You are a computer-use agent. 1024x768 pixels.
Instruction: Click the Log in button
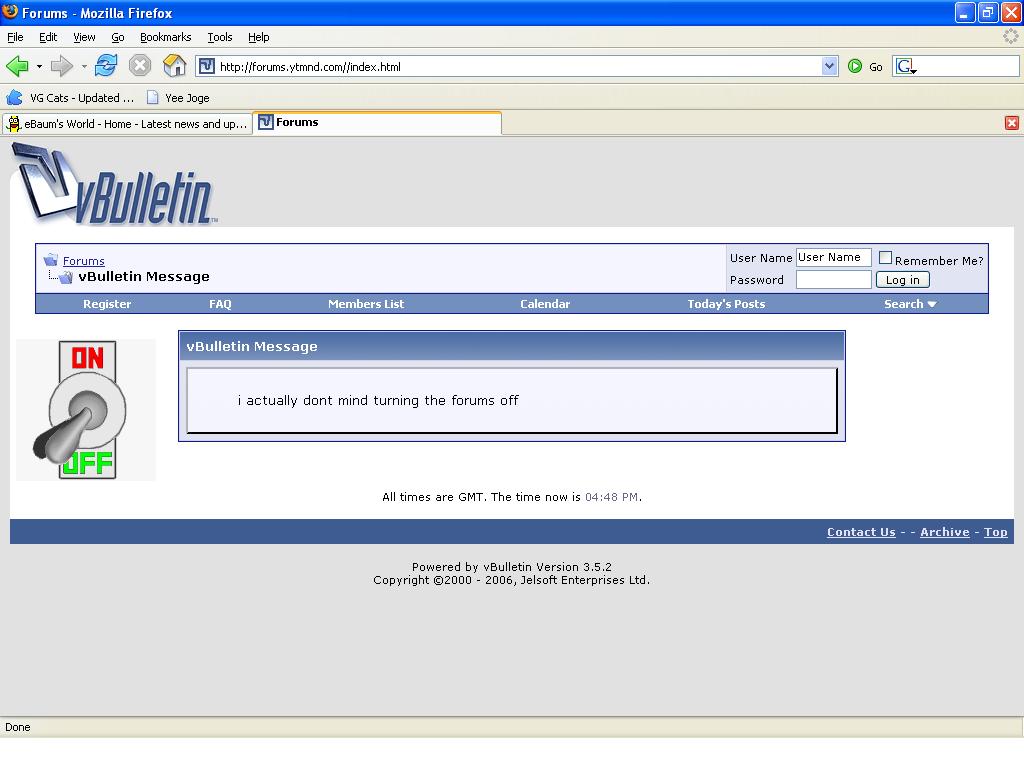[903, 280]
